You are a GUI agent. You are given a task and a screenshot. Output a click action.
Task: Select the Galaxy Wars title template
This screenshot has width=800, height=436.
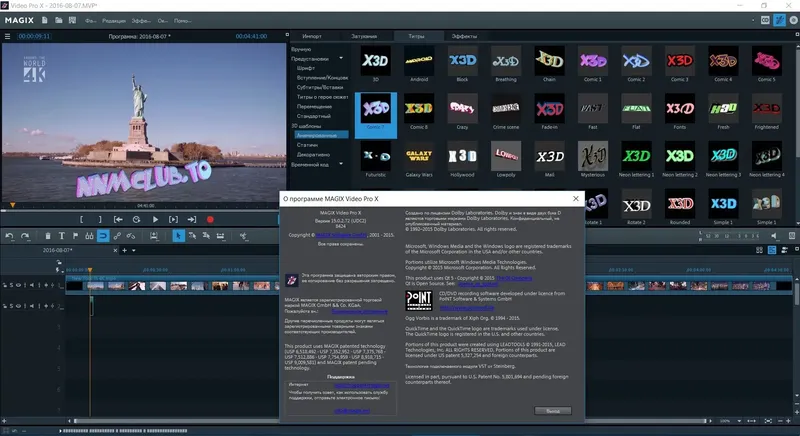click(419, 160)
